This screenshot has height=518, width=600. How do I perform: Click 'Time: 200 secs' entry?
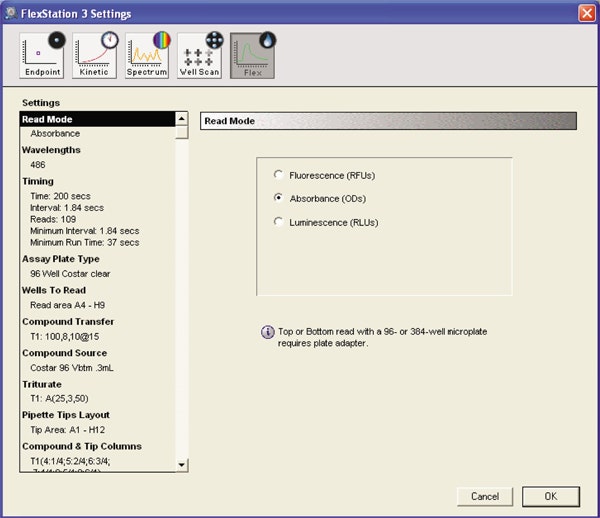pyautogui.click(x=60, y=196)
